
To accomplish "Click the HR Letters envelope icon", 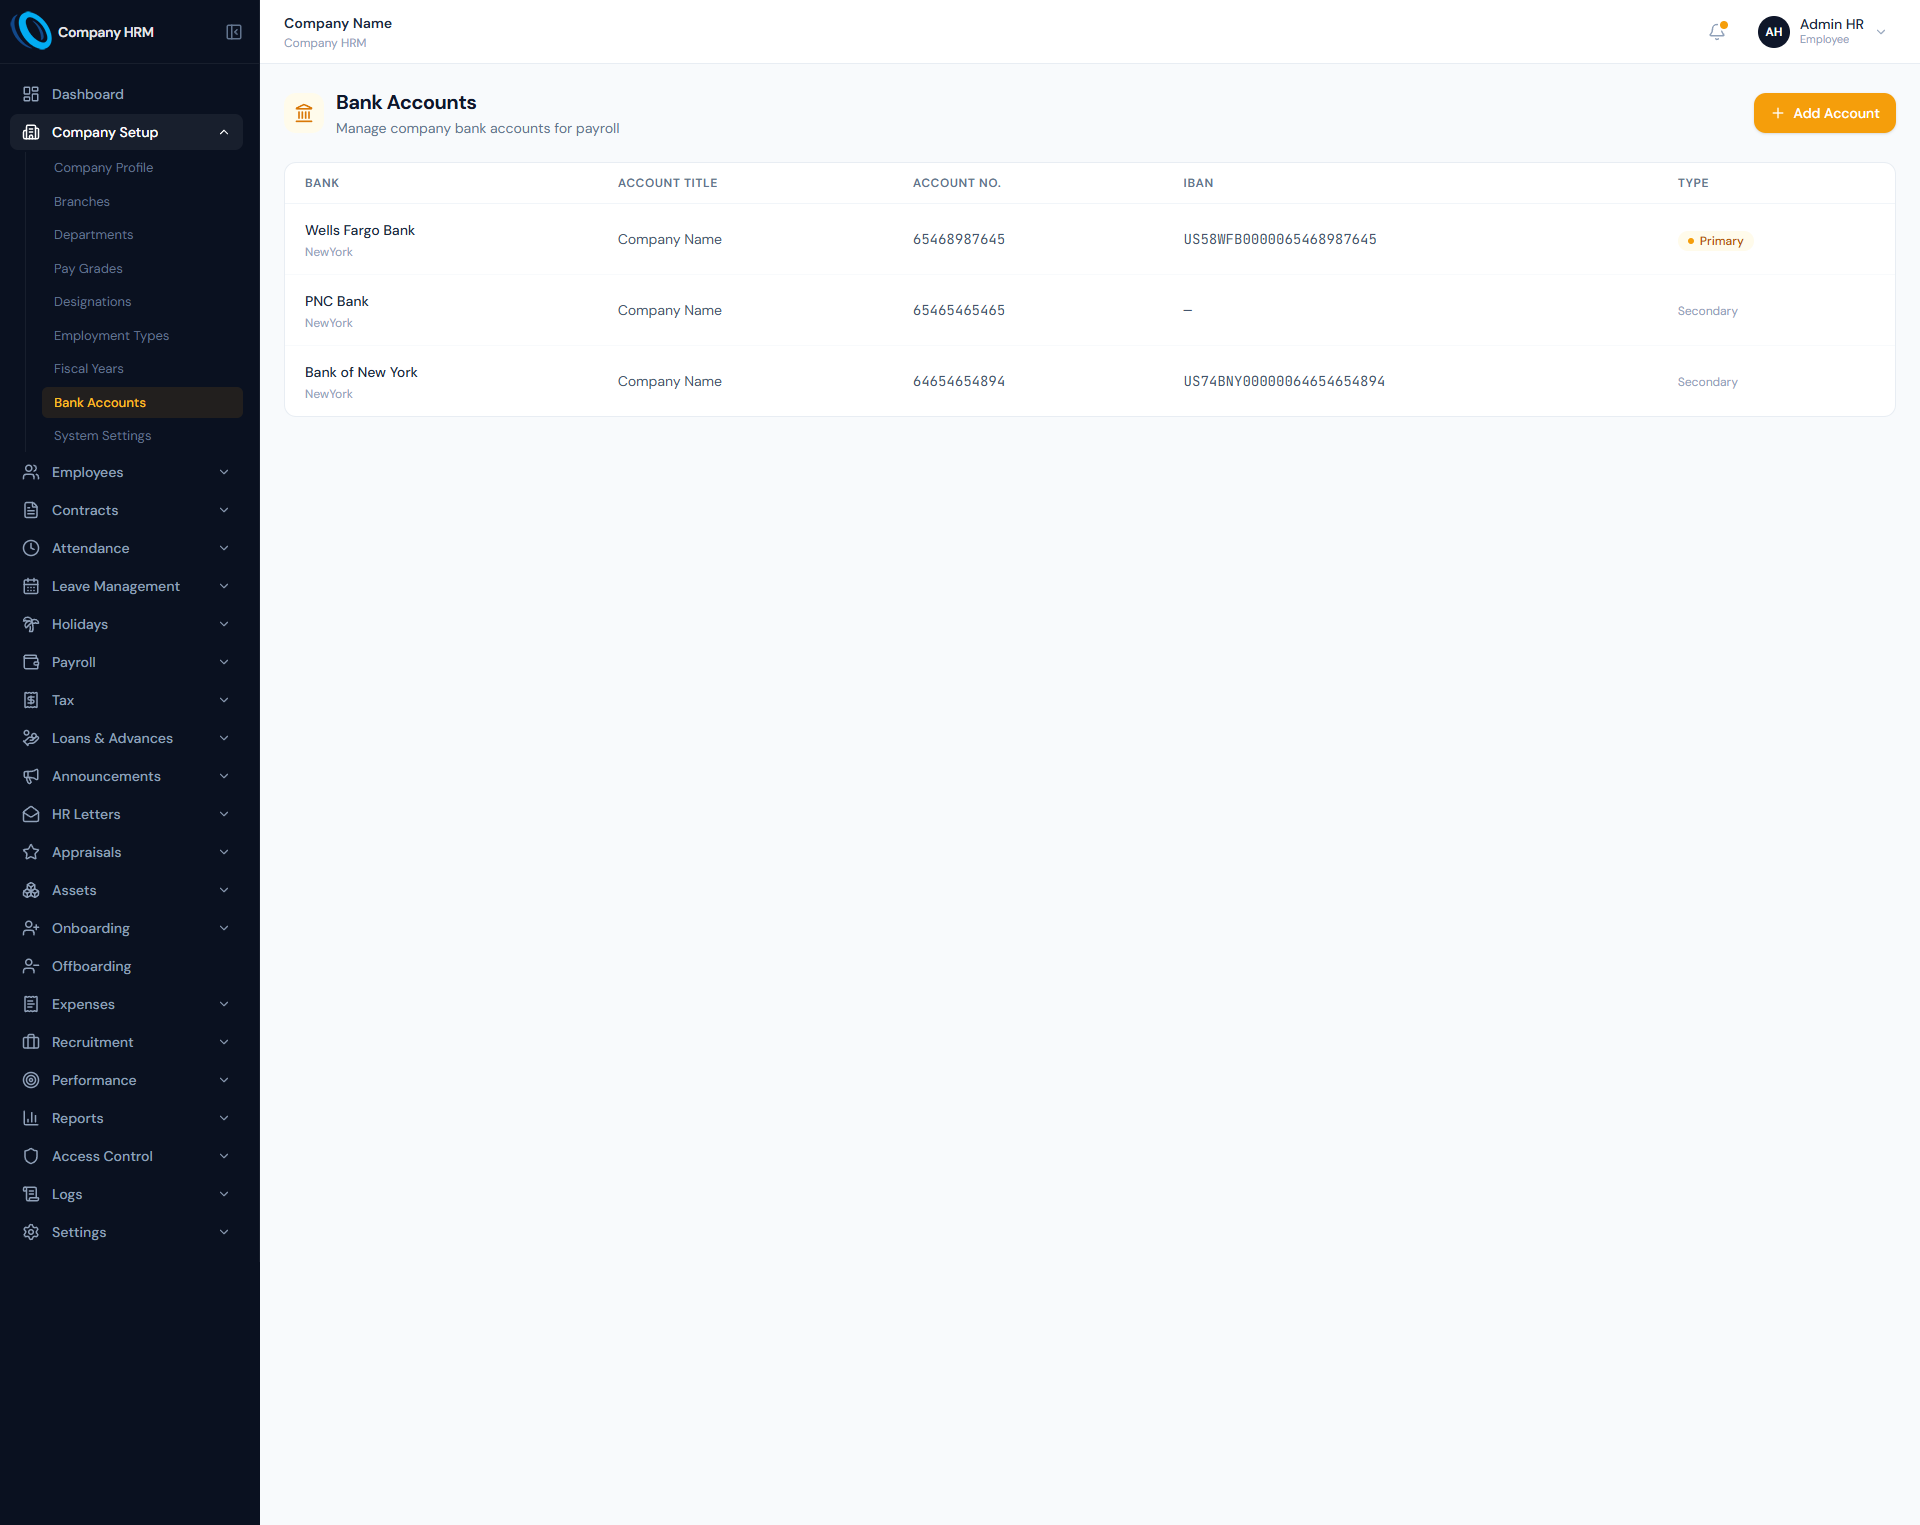I will tap(31, 814).
